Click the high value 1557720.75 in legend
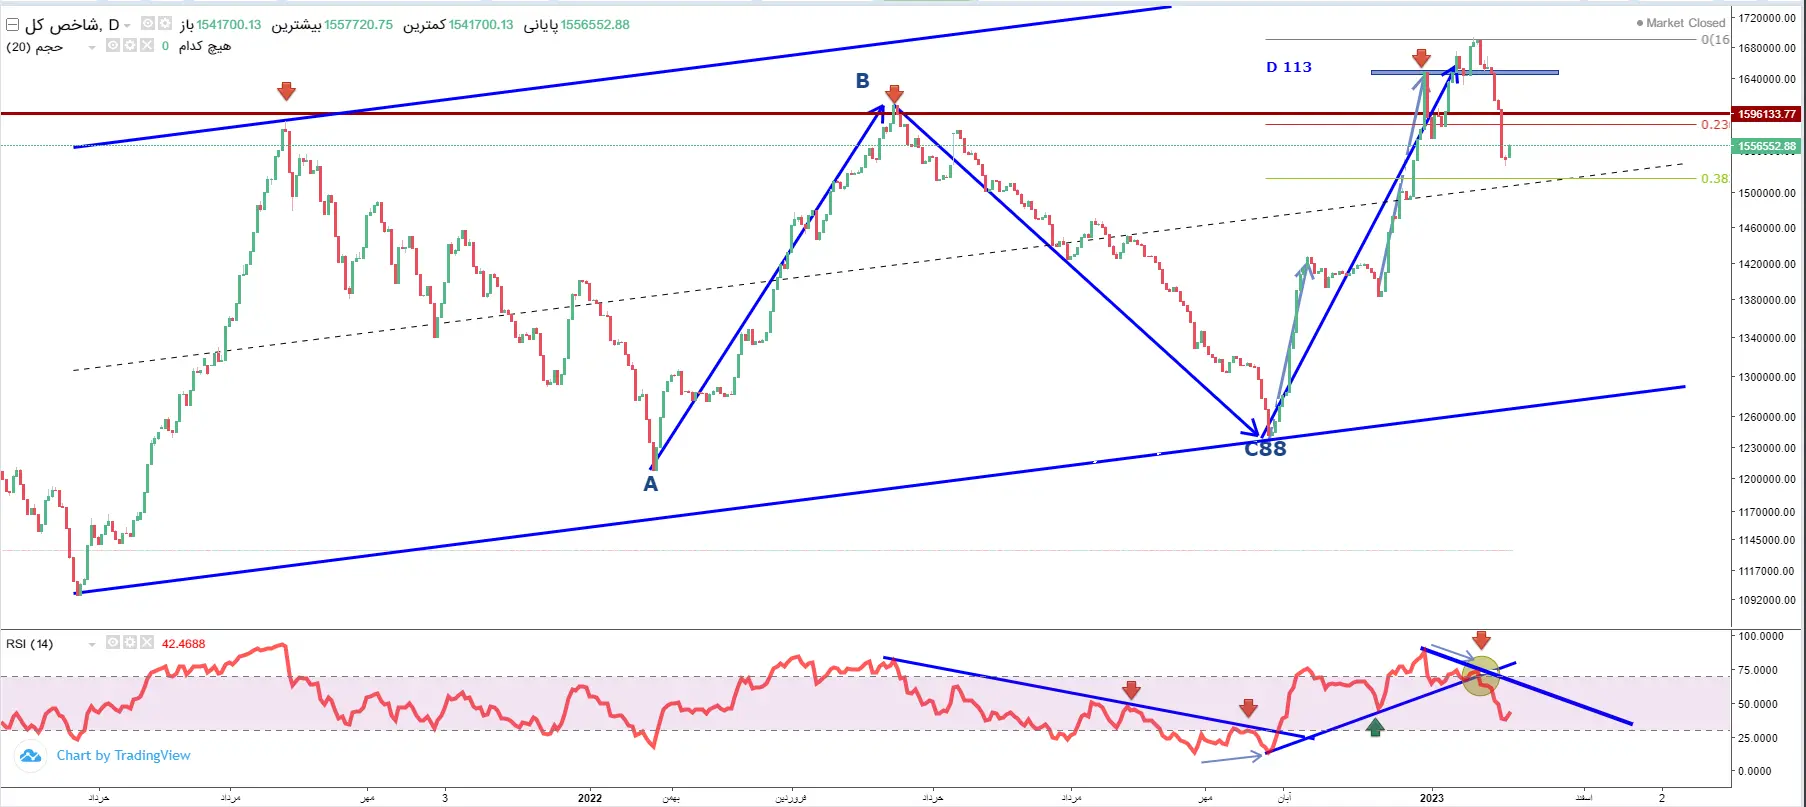The width and height of the screenshot is (1806, 807). coord(358,25)
